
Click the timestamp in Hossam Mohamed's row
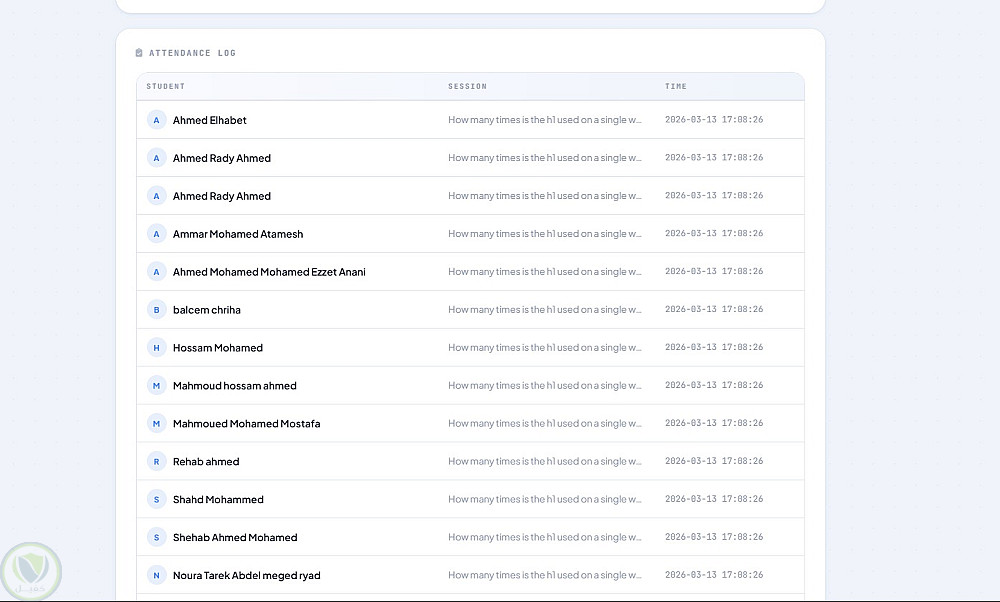point(714,348)
